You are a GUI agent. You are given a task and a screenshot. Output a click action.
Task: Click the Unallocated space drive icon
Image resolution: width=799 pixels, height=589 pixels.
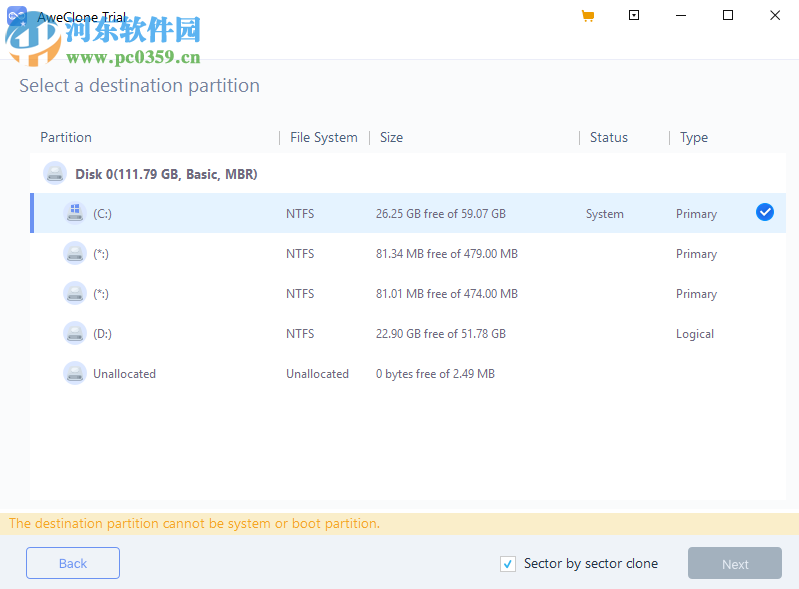(x=75, y=373)
